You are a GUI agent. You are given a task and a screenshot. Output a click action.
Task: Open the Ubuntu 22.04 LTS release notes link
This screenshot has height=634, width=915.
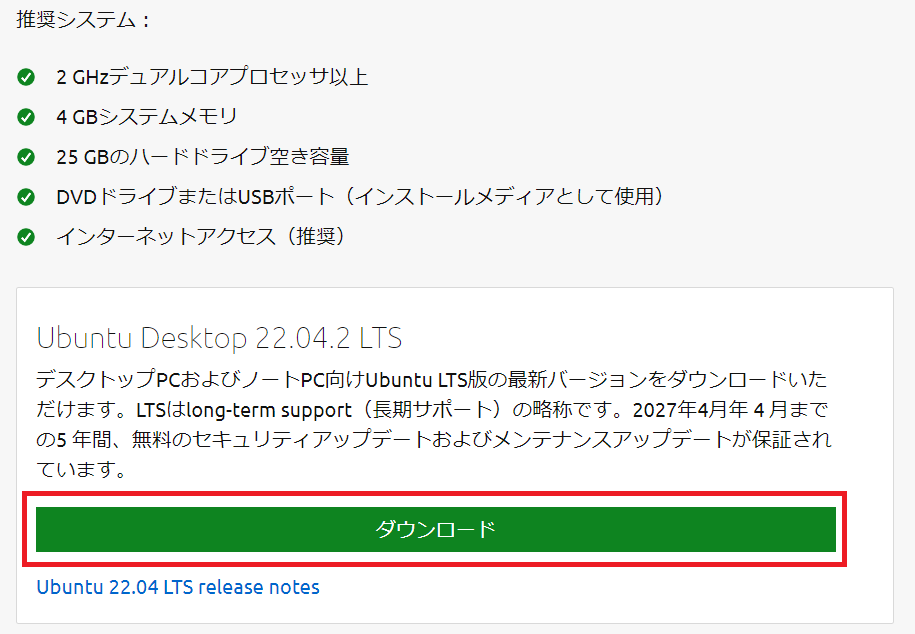[x=178, y=587]
